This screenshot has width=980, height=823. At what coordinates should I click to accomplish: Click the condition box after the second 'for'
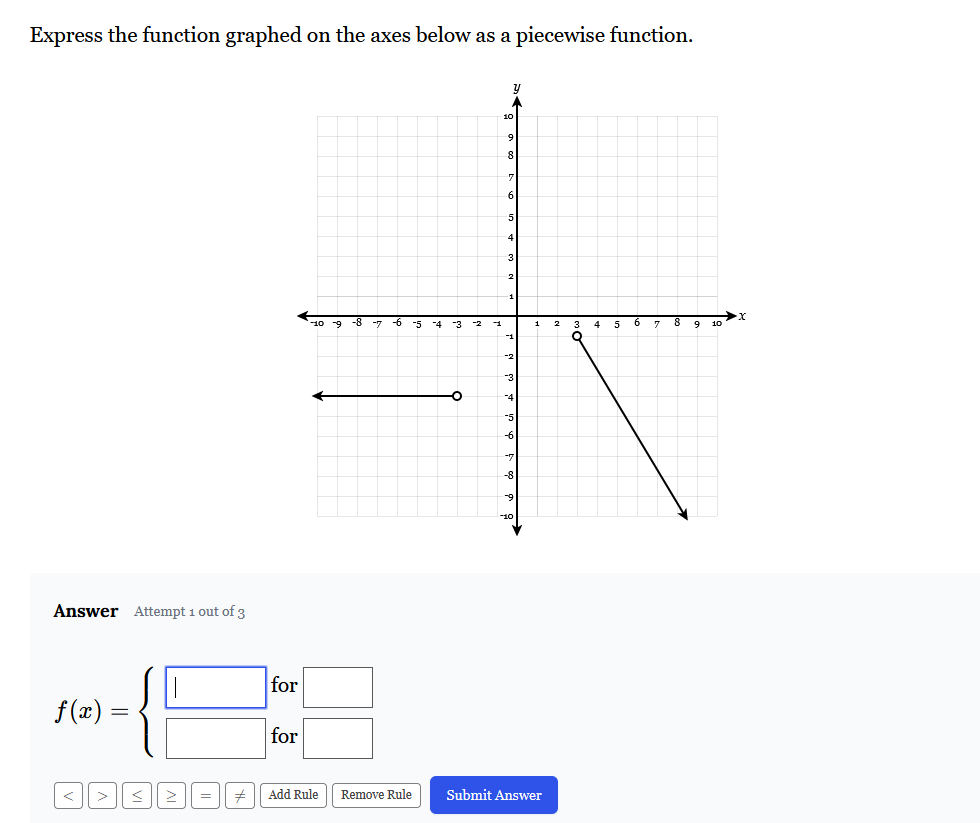click(337, 737)
